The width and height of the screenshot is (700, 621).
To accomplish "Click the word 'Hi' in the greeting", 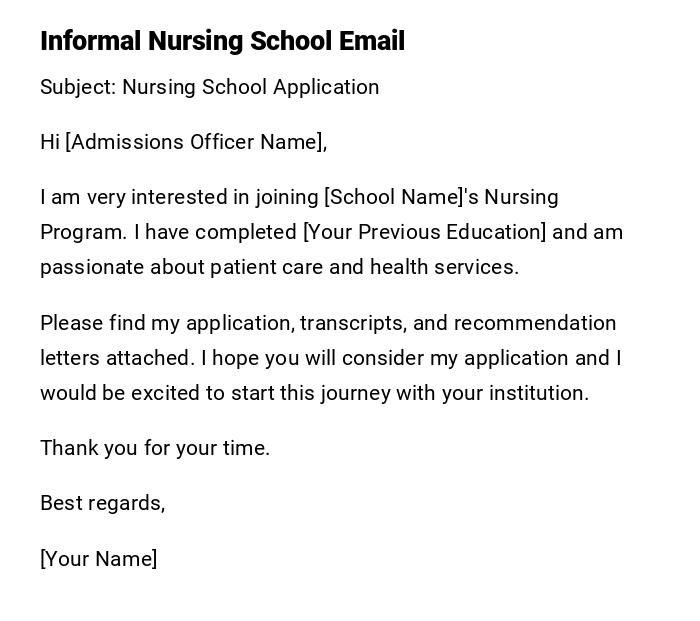I will click(50, 142).
